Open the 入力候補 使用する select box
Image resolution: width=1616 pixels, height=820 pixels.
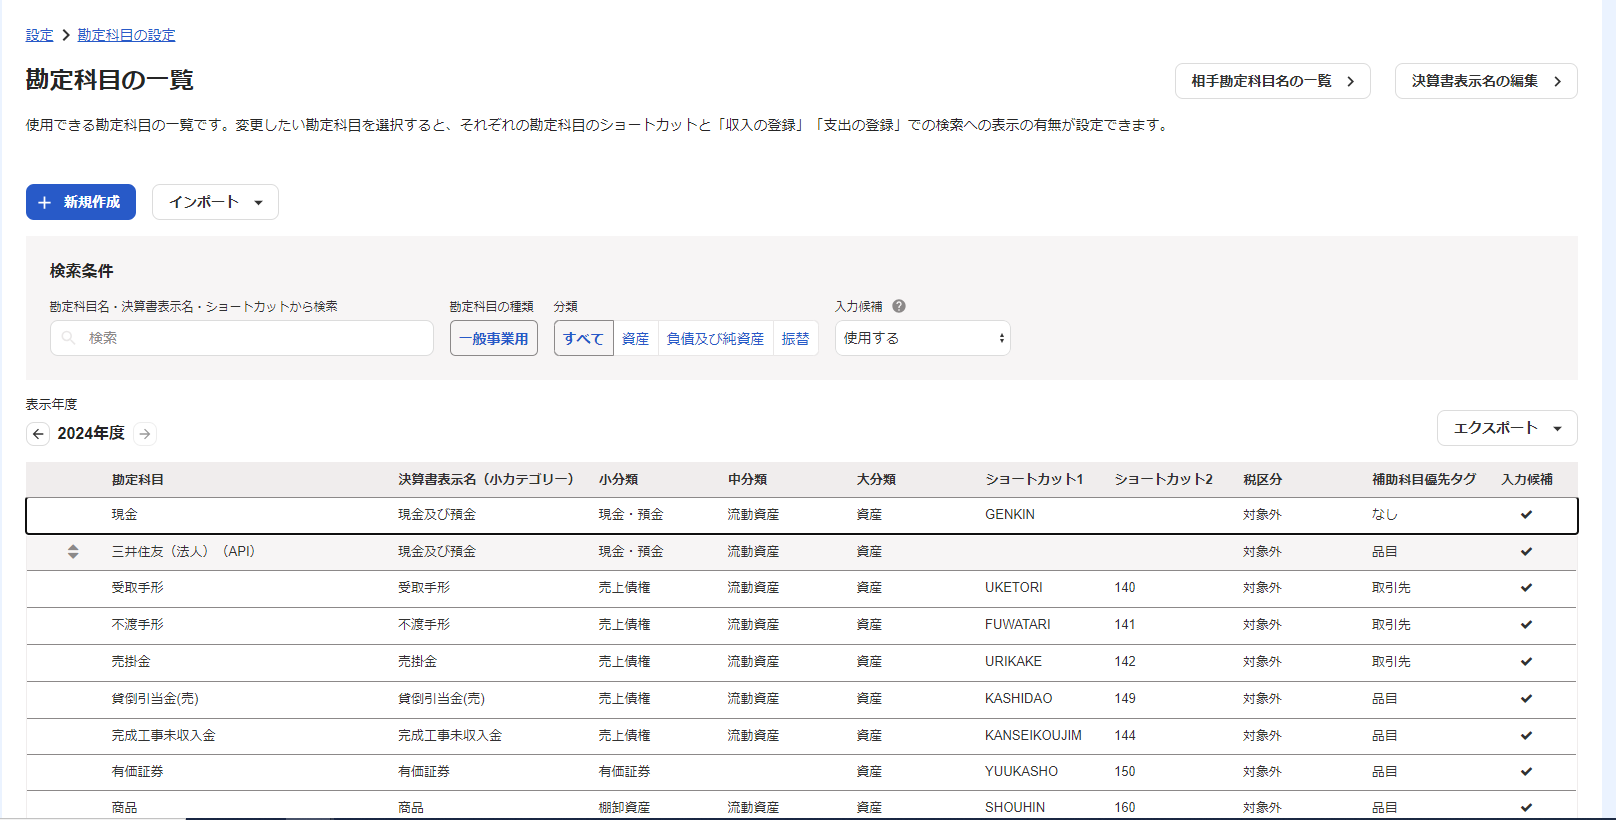(923, 338)
